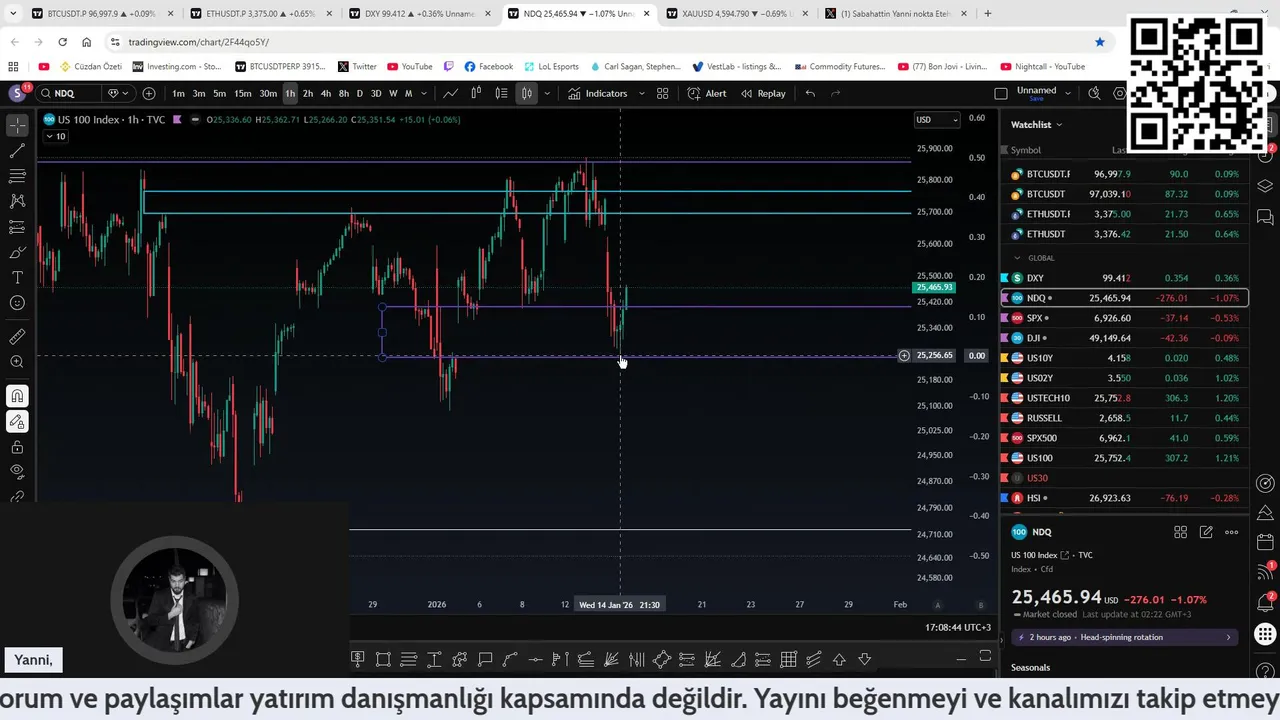Switch to the daily D timeframe
The width and height of the screenshot is (1280, 720).
pos(359,93)
